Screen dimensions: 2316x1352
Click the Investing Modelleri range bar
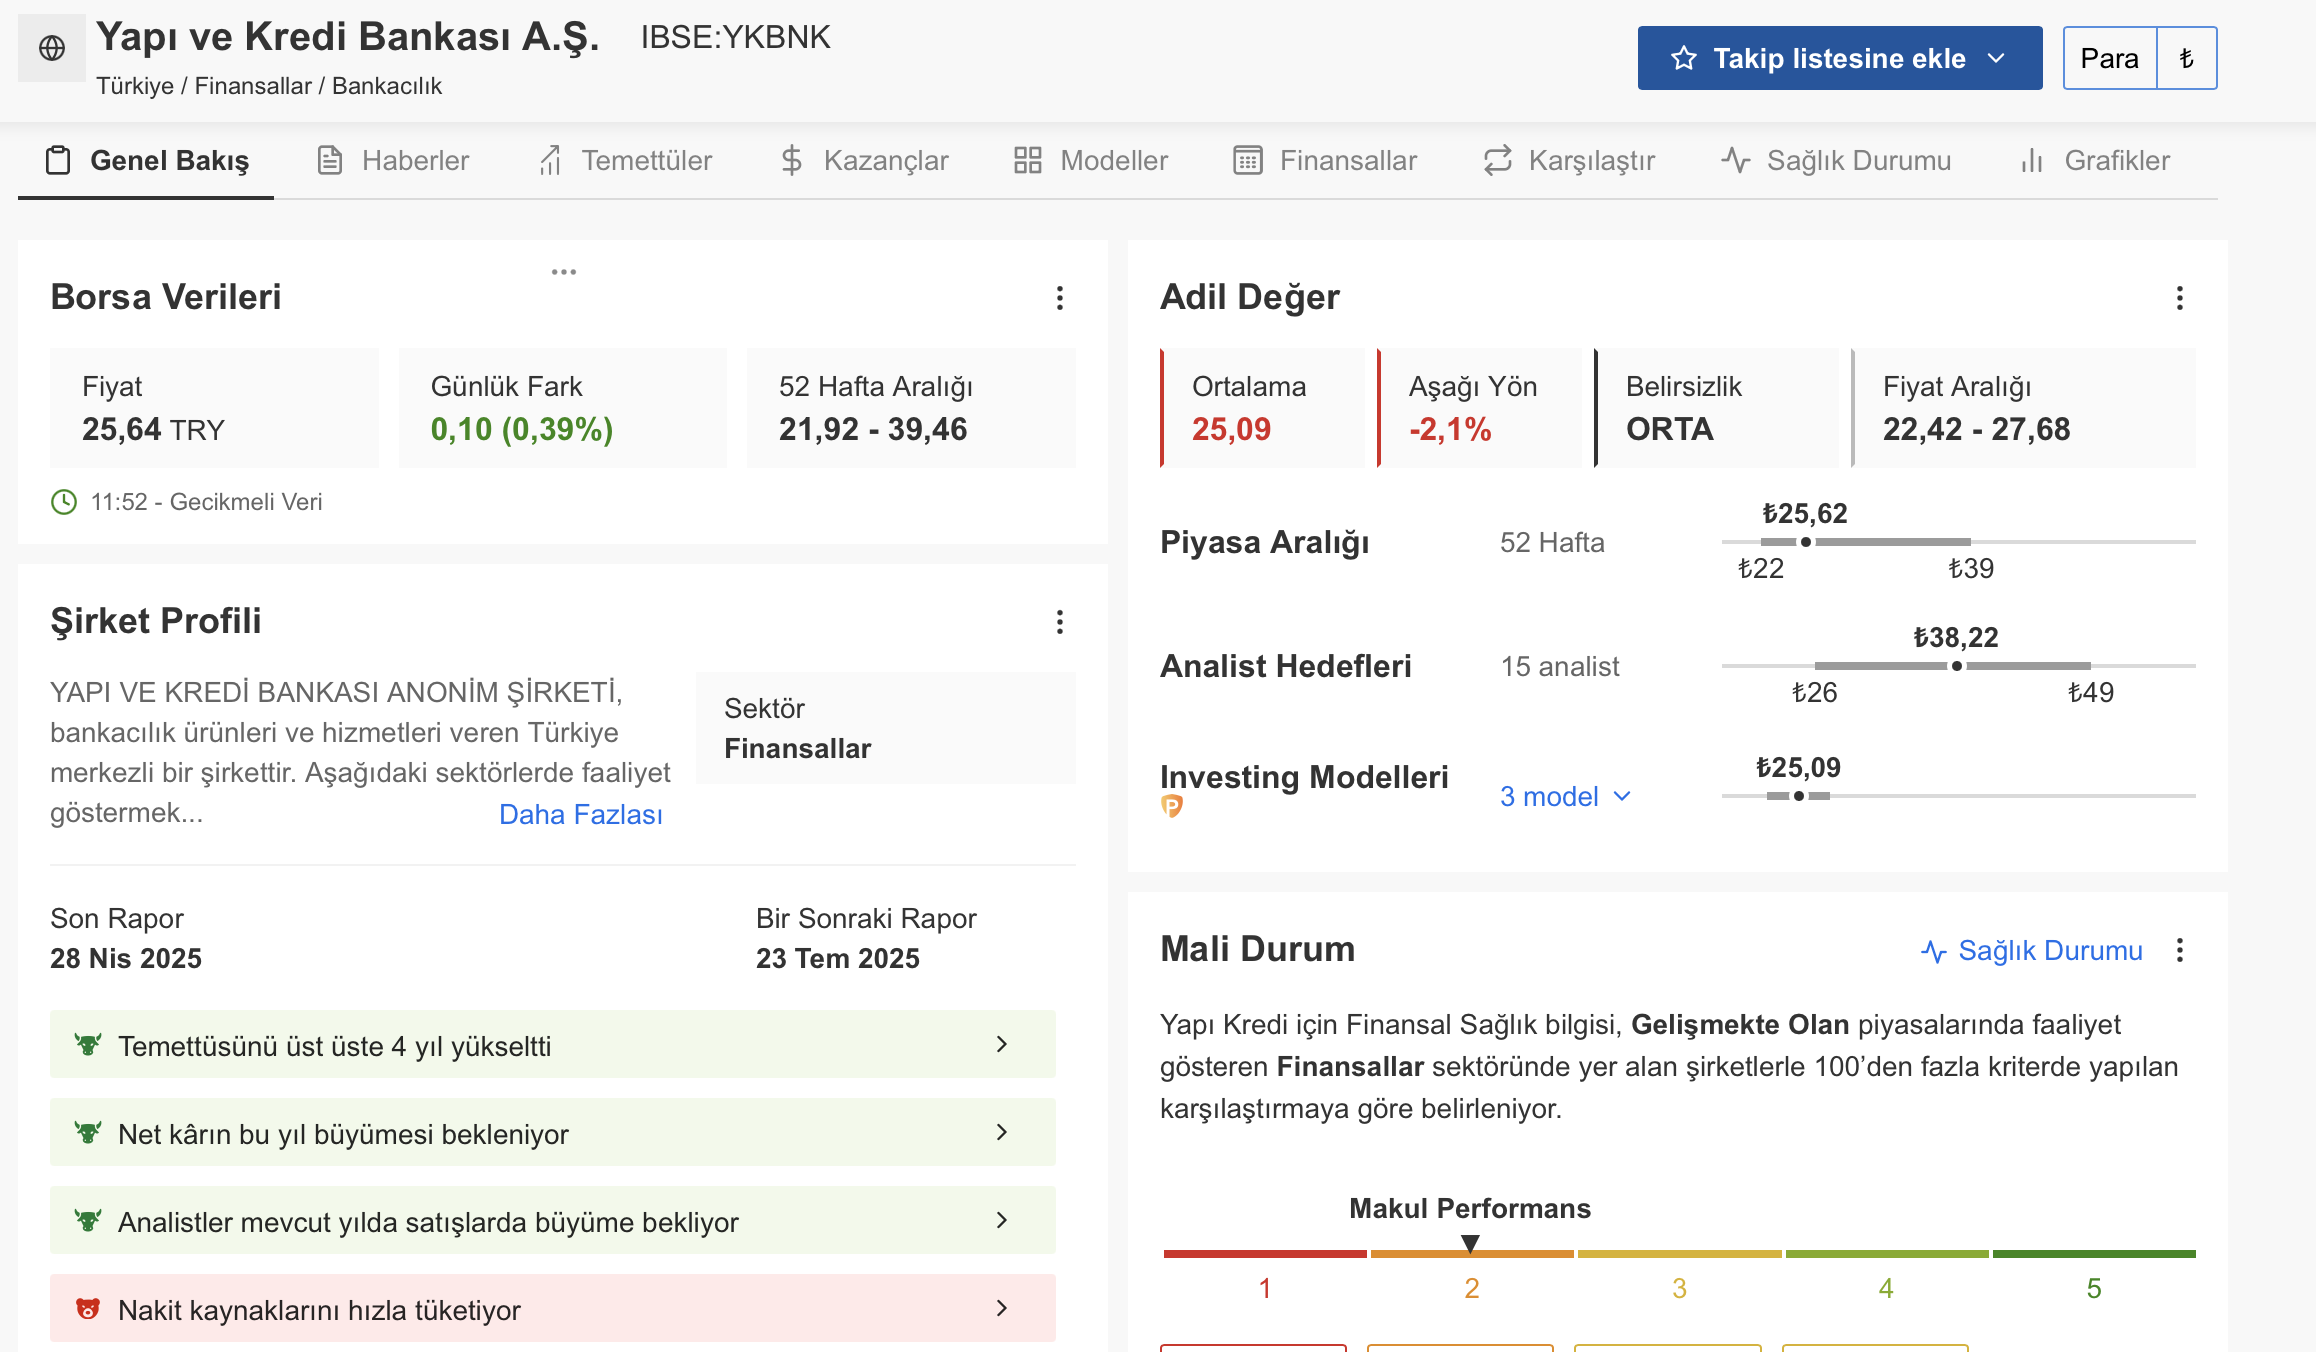[1958, 796]
